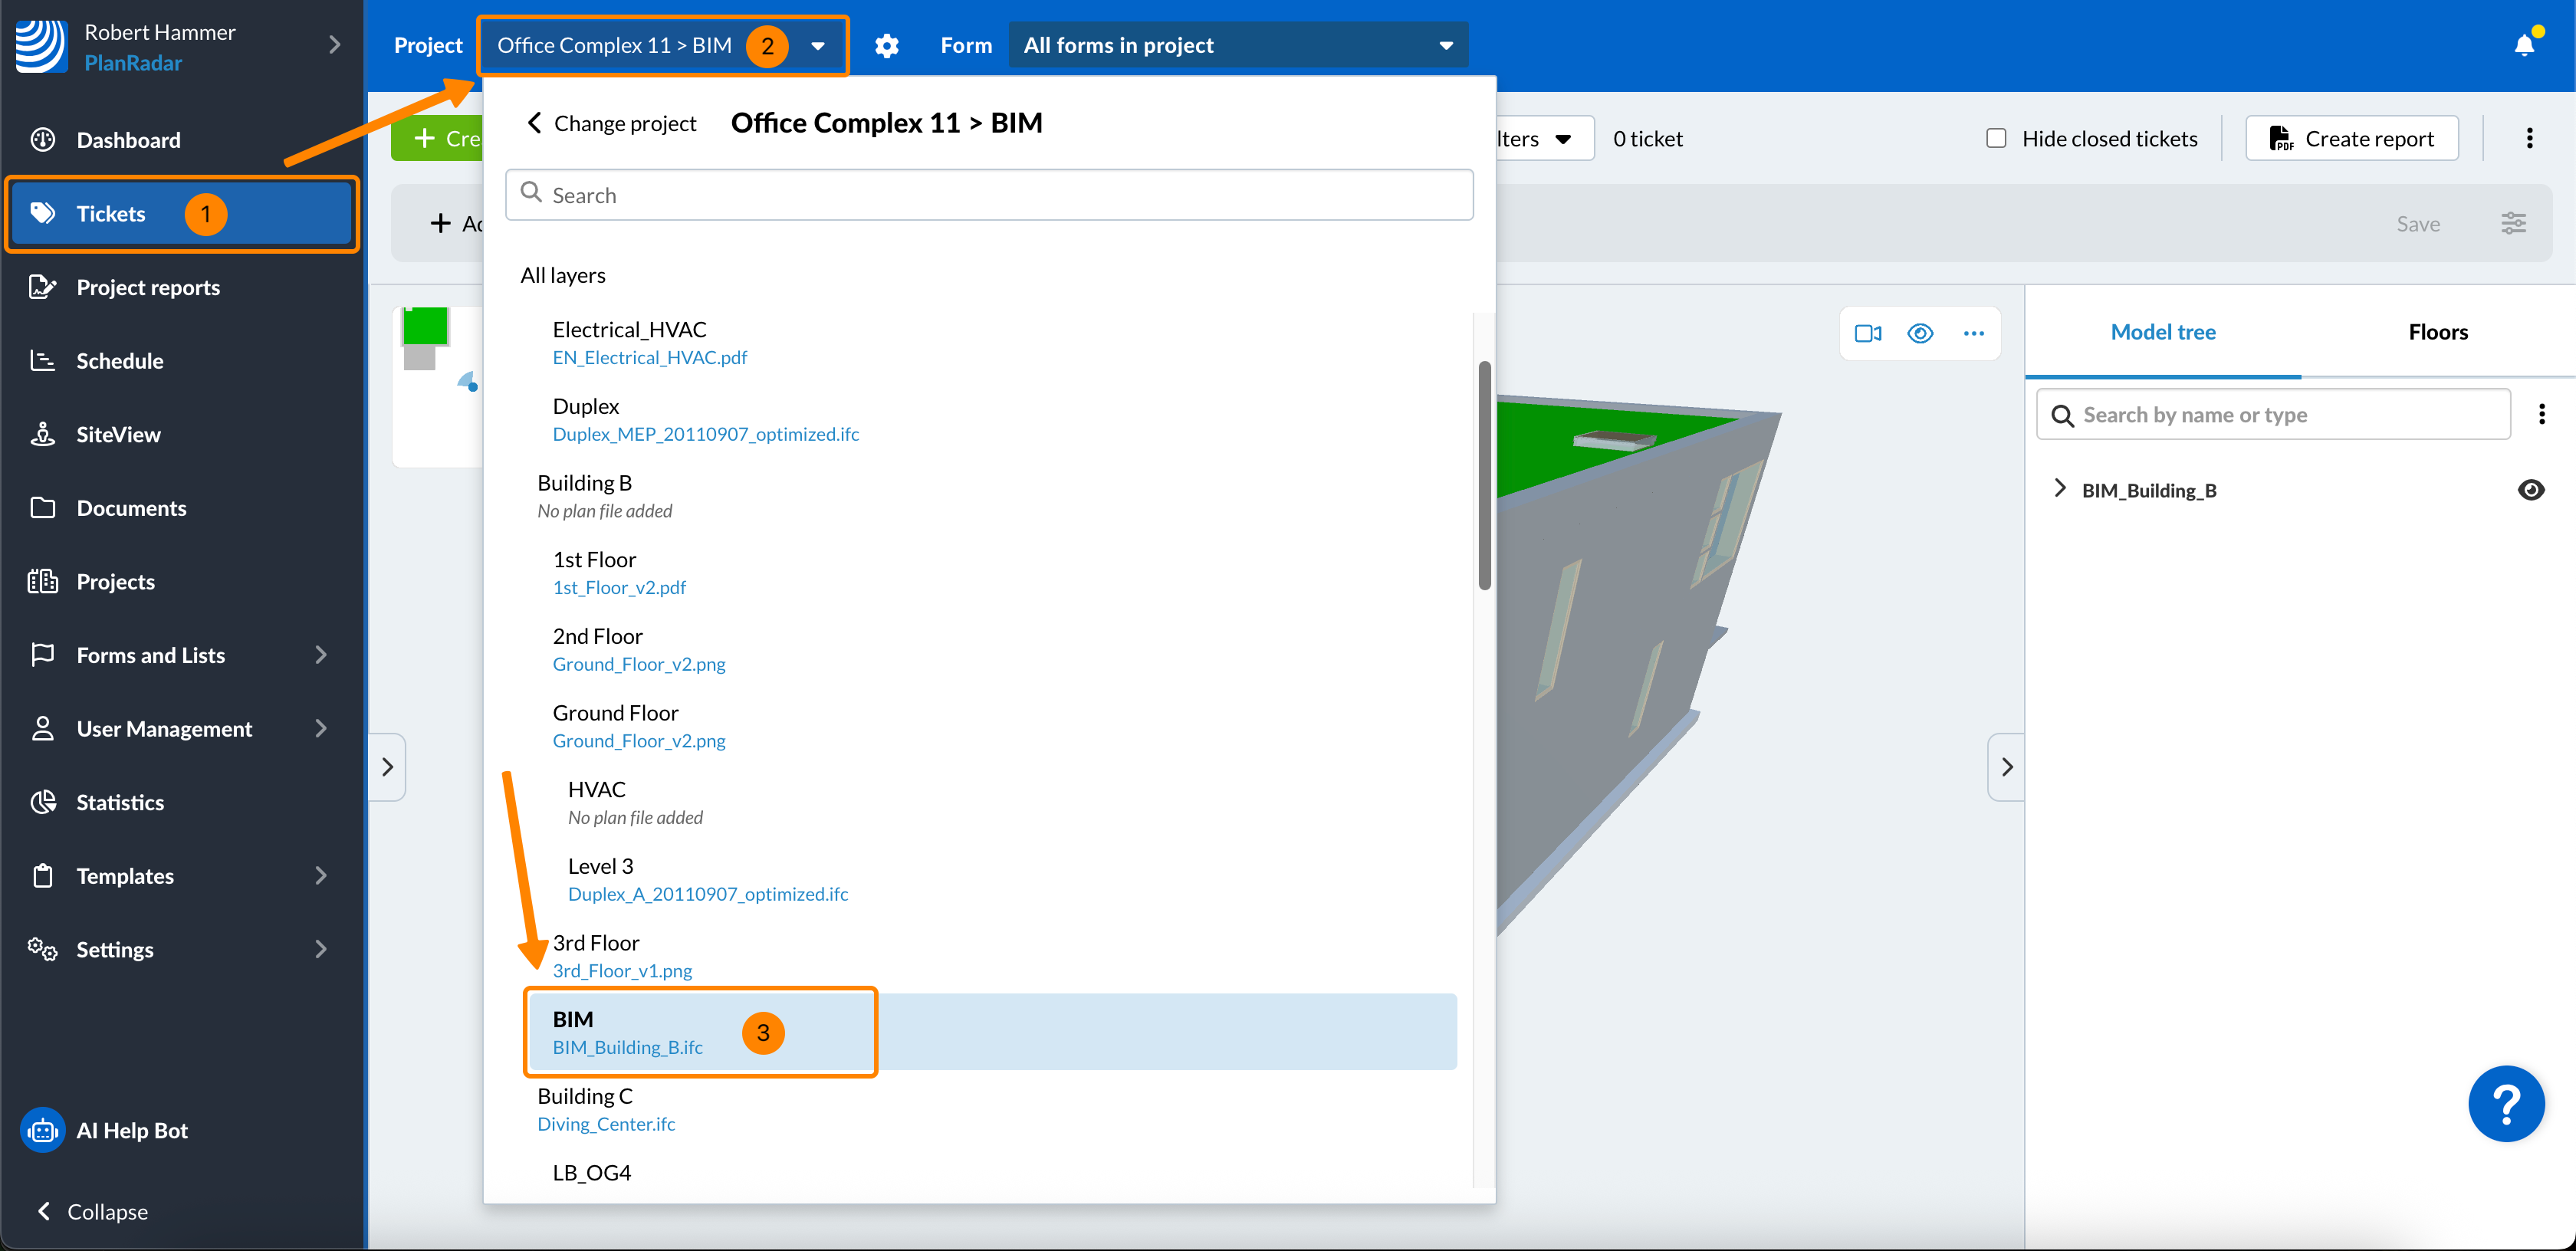This screenshot has width=2576, height=1251.
Task: Open the All forms in project dropdown
Action: point(1237,46)
